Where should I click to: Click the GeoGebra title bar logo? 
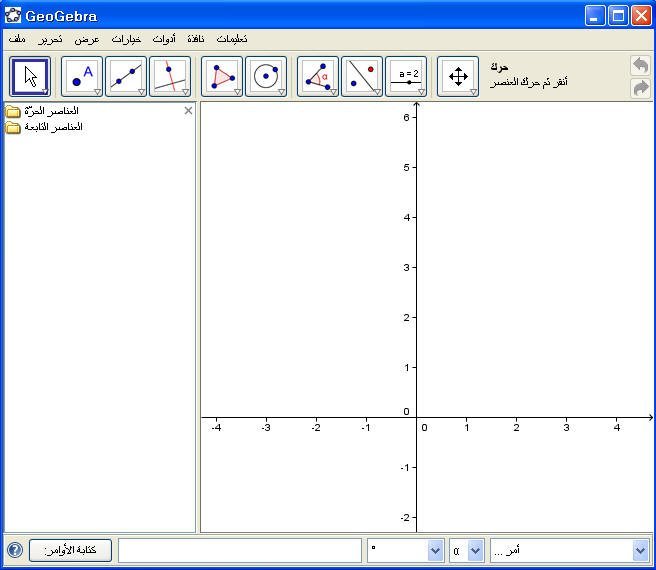(13, 16)
